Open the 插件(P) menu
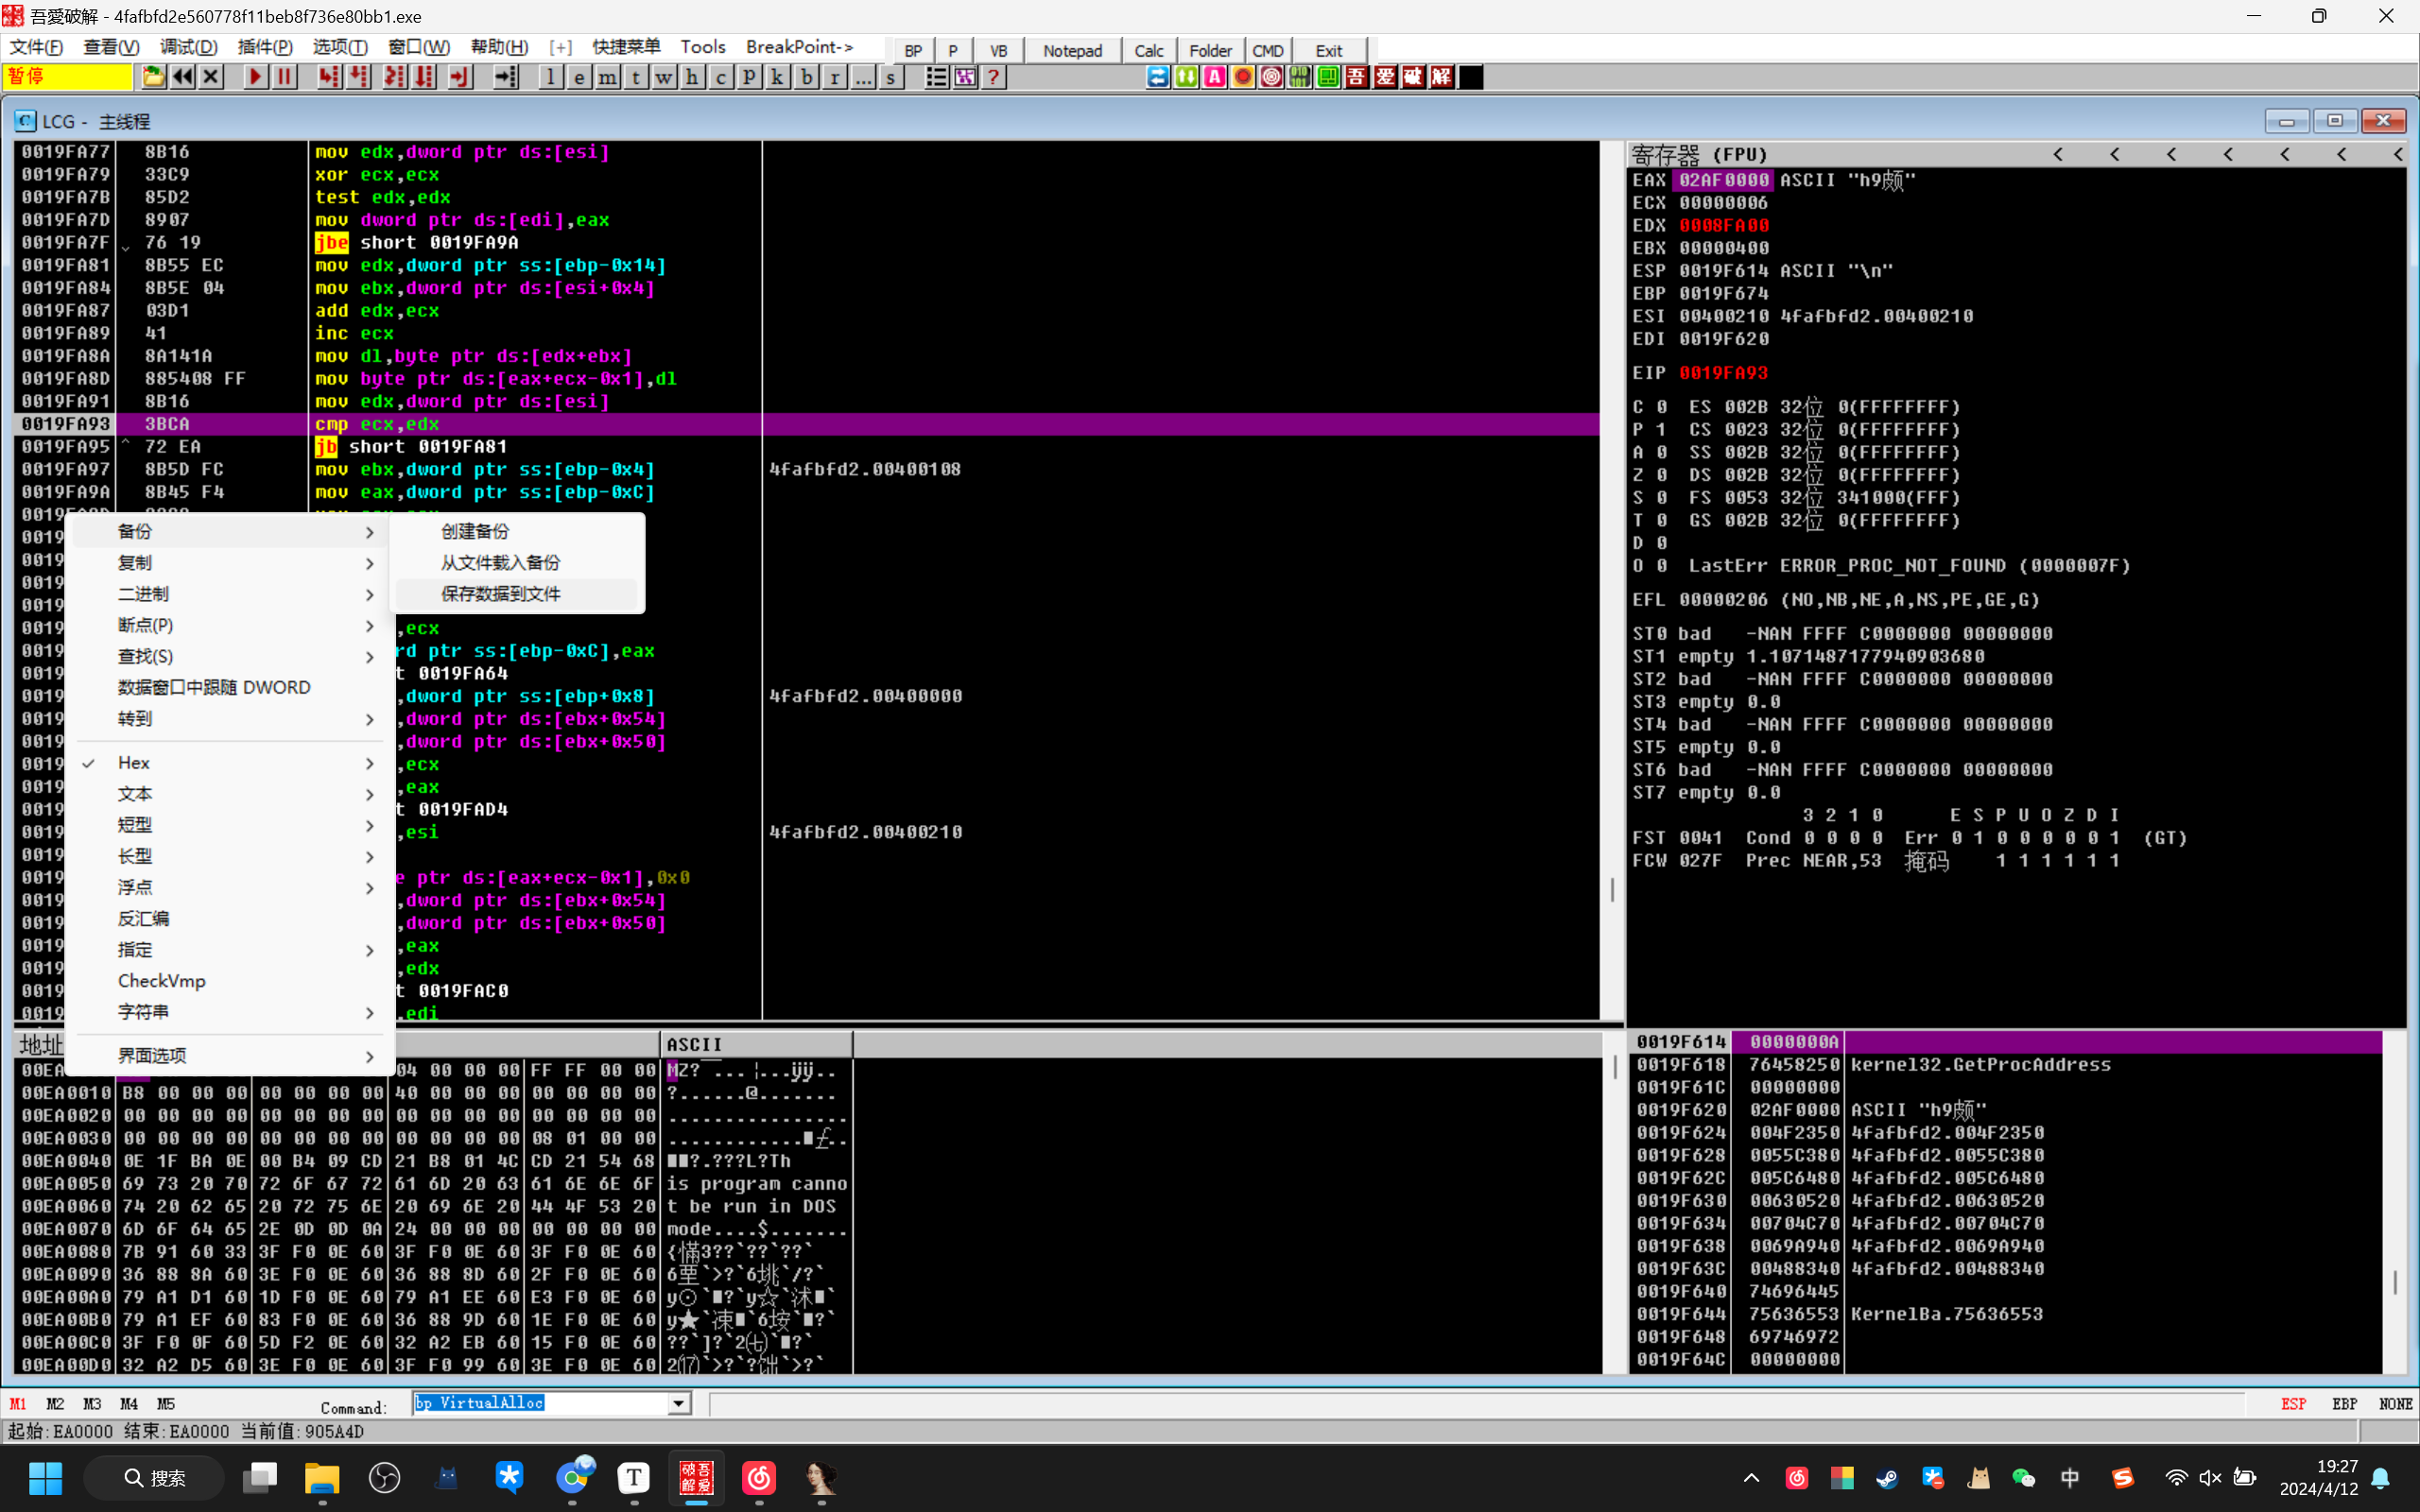Image resolution: width=2420 pixels, height=1512 pixels. [x=265, y=47]
